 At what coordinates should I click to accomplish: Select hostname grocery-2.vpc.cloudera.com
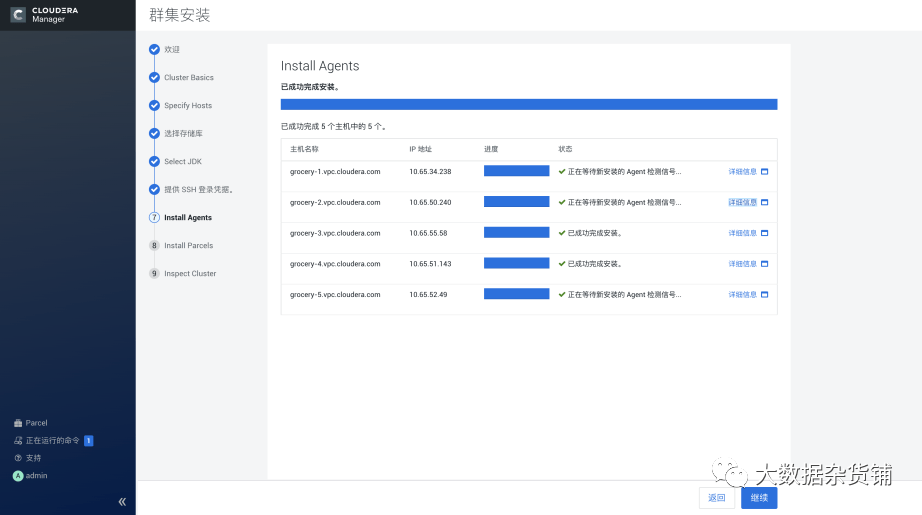[x=335, y=202]
